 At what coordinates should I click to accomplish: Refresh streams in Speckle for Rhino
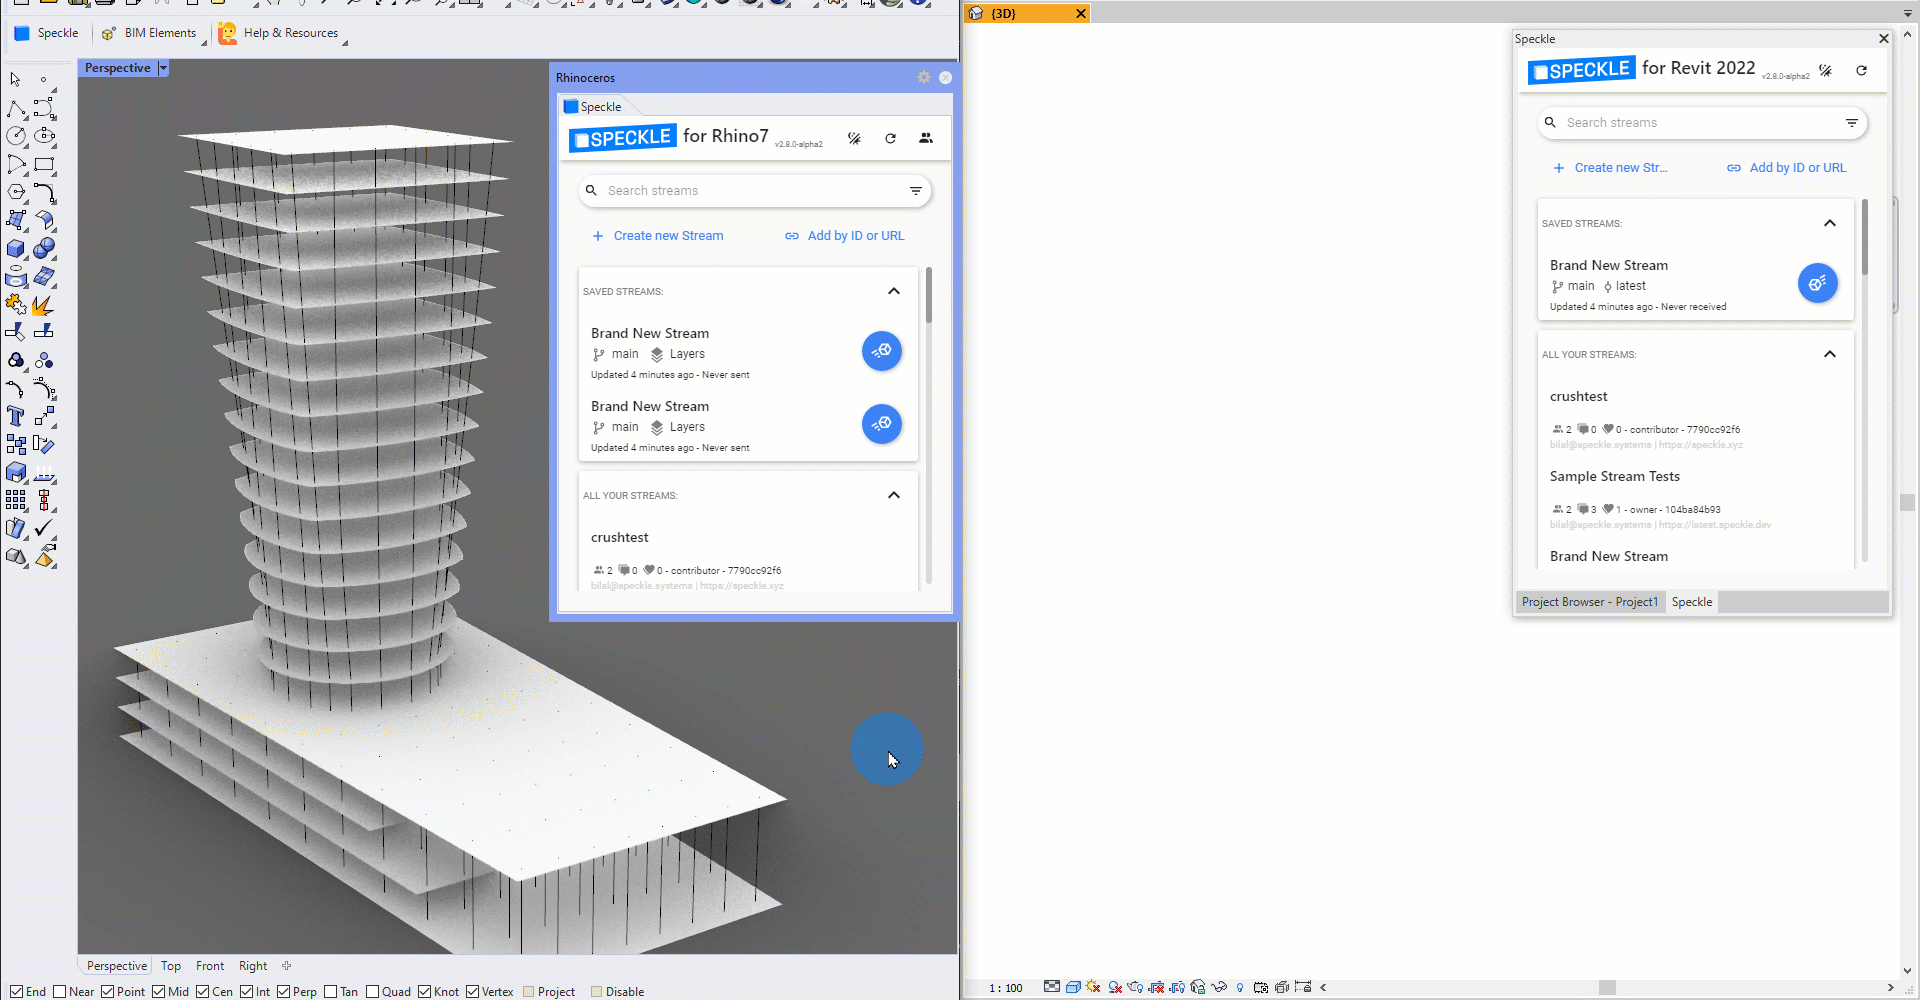890,138
